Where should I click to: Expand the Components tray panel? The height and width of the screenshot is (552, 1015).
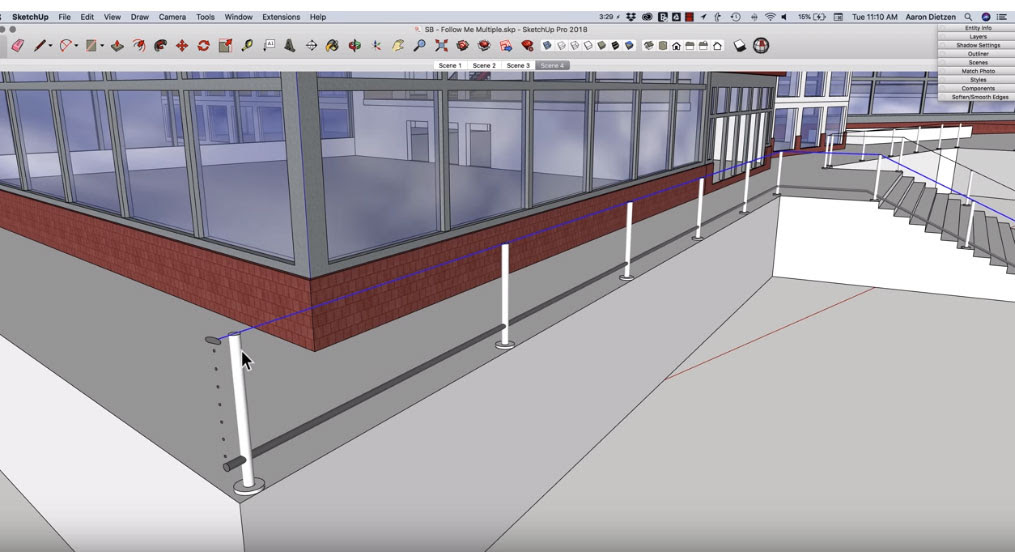(977, 88)
